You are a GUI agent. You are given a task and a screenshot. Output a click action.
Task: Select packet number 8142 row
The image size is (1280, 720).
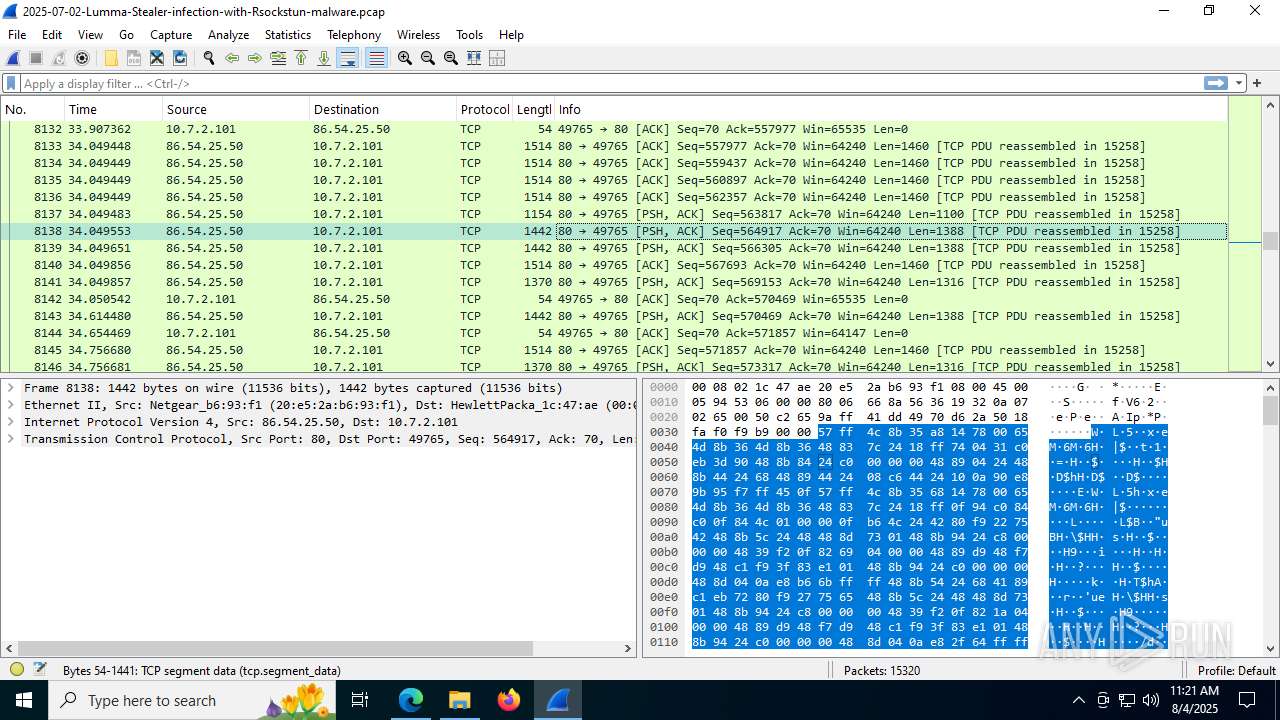[x=614, y=299]
